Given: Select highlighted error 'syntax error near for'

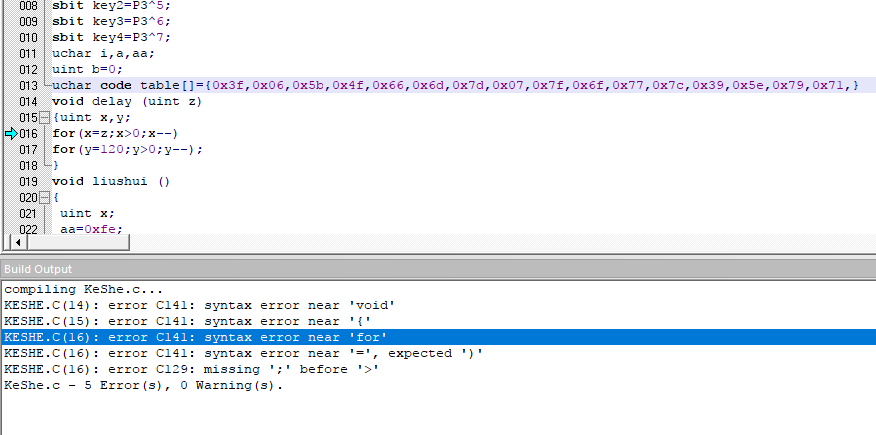Looking at the screenshot, I should click(438, 337).
